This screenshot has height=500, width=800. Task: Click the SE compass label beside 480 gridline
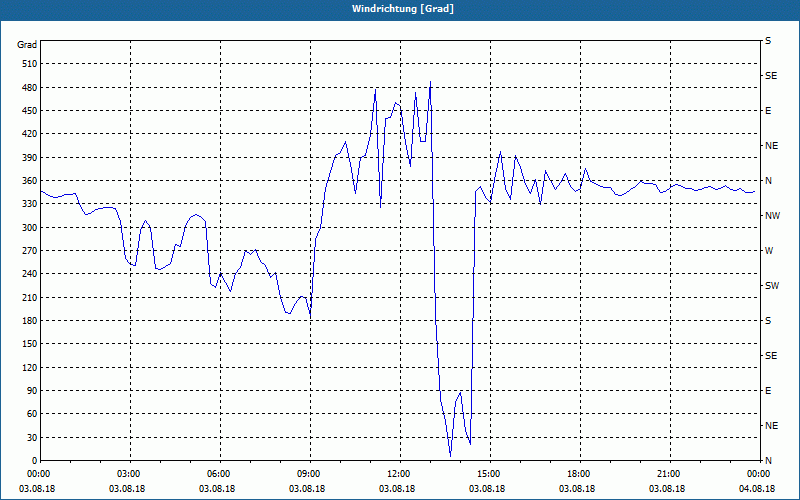click(771, 76)
